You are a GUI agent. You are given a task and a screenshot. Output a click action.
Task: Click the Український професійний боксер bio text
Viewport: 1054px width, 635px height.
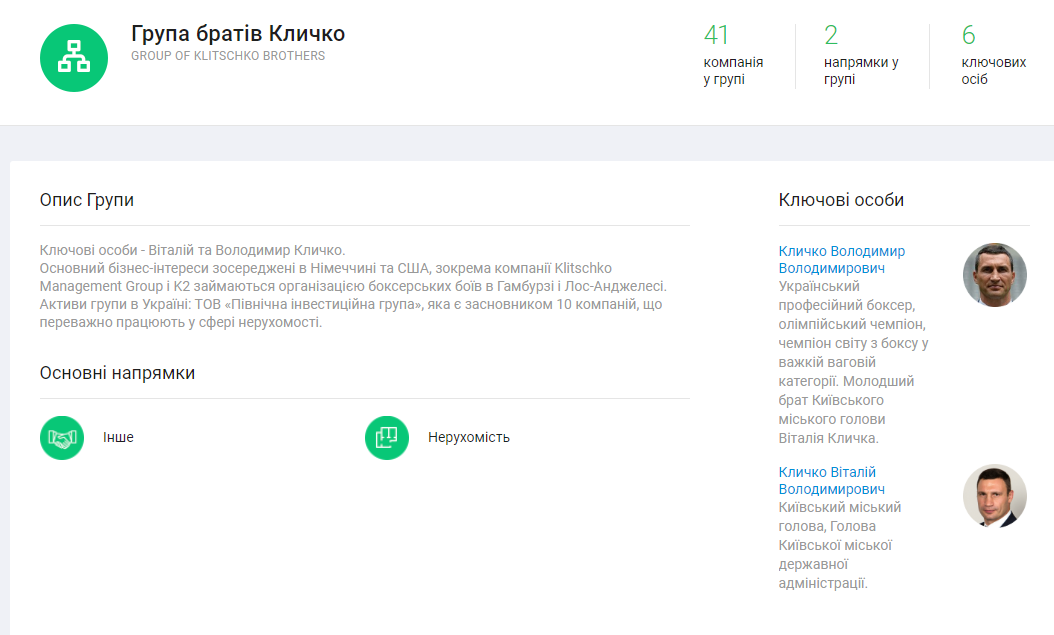tap(850, 362)
